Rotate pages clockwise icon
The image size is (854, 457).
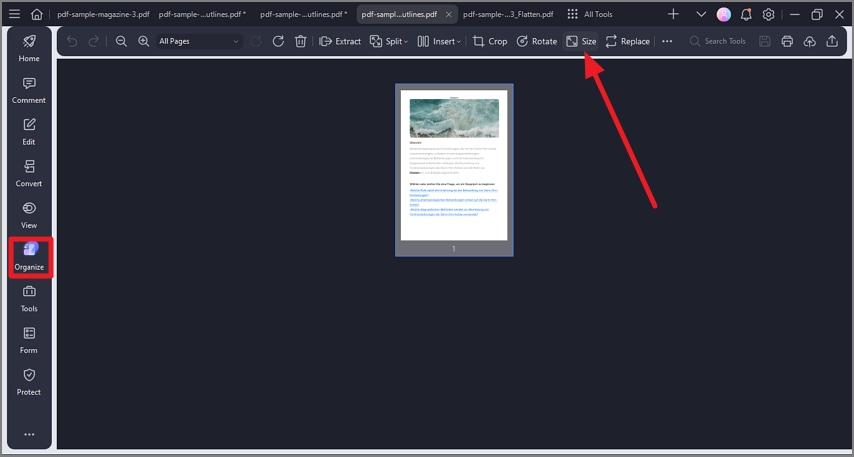click(x=278, y=41)
